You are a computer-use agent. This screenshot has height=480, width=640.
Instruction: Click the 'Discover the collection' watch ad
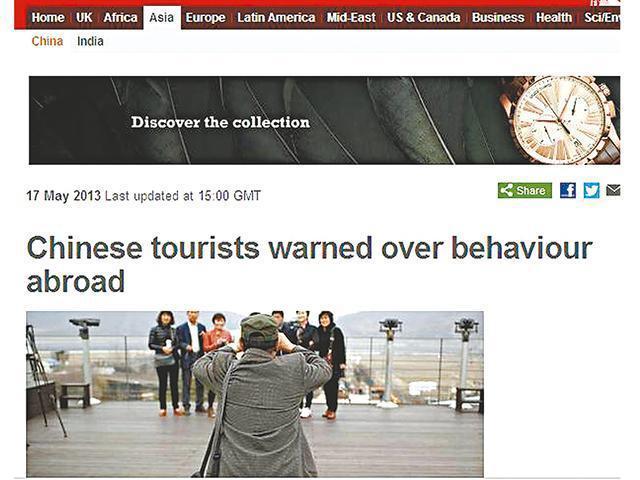(x=324, y=120)
